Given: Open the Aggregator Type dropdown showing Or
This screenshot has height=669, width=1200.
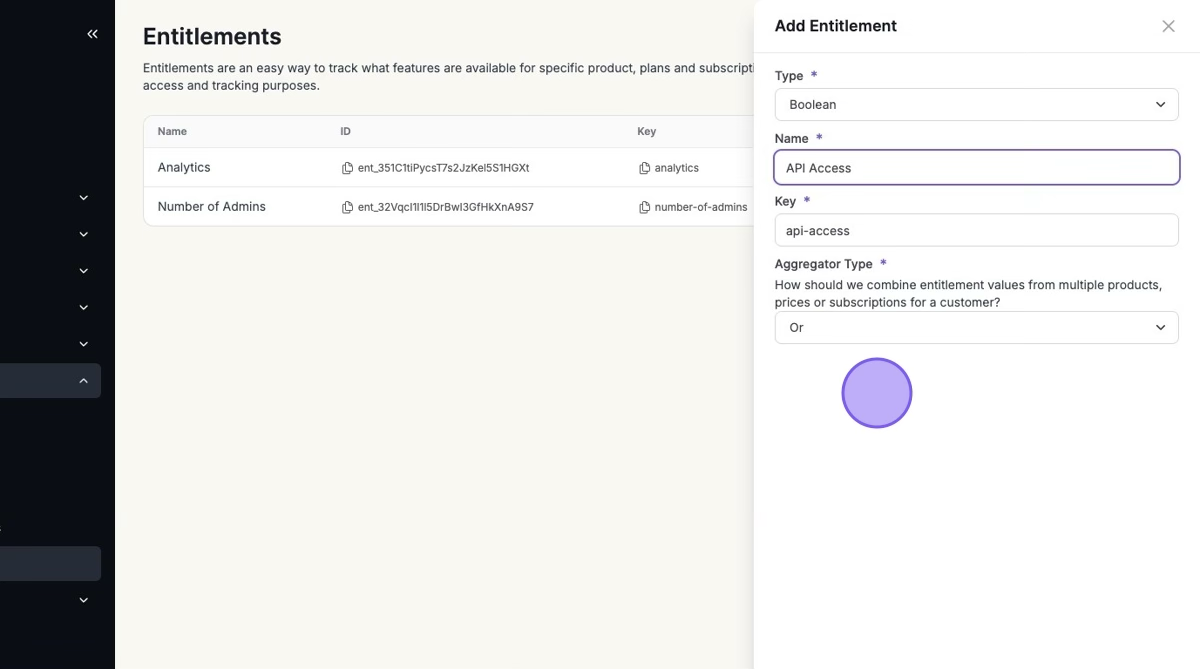Looking at the screenshot, I should click(976, 328).
